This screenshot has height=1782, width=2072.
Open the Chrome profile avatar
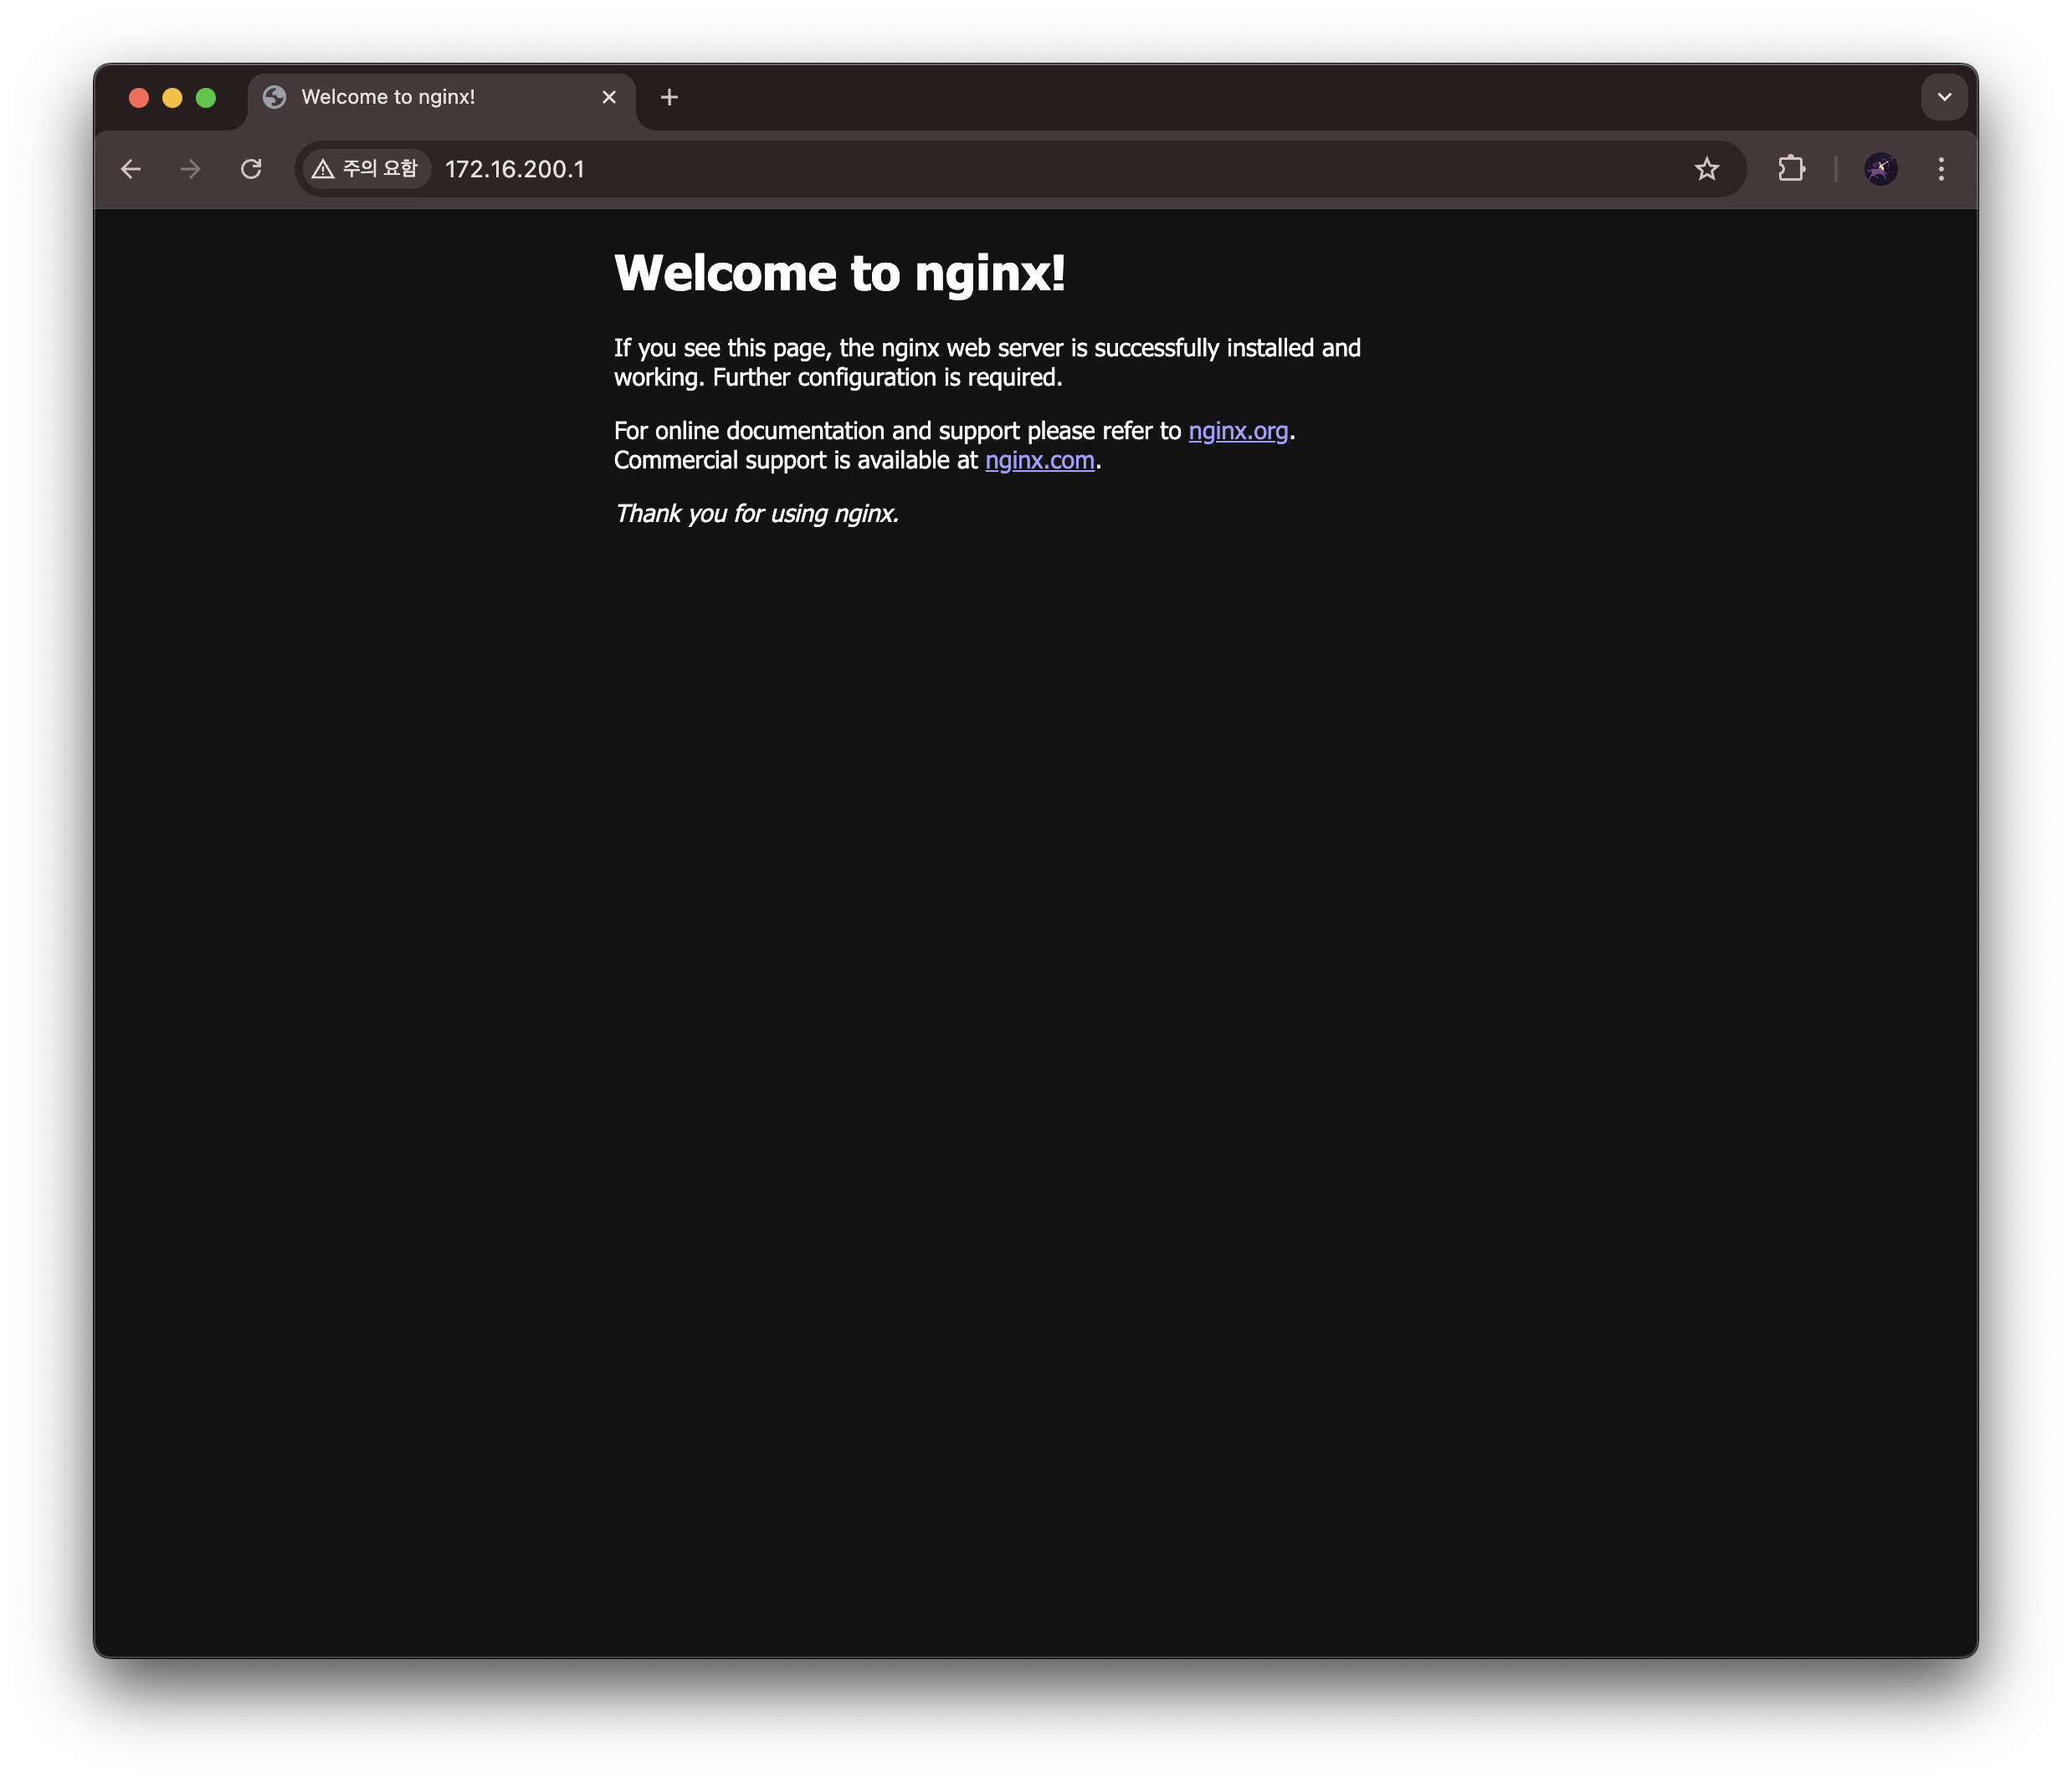1880,169
